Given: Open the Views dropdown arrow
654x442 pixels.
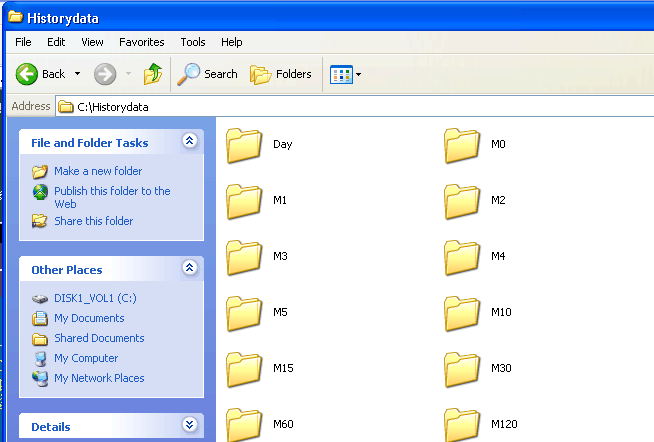Looking at the screenshot, I should tap(358, 75).
